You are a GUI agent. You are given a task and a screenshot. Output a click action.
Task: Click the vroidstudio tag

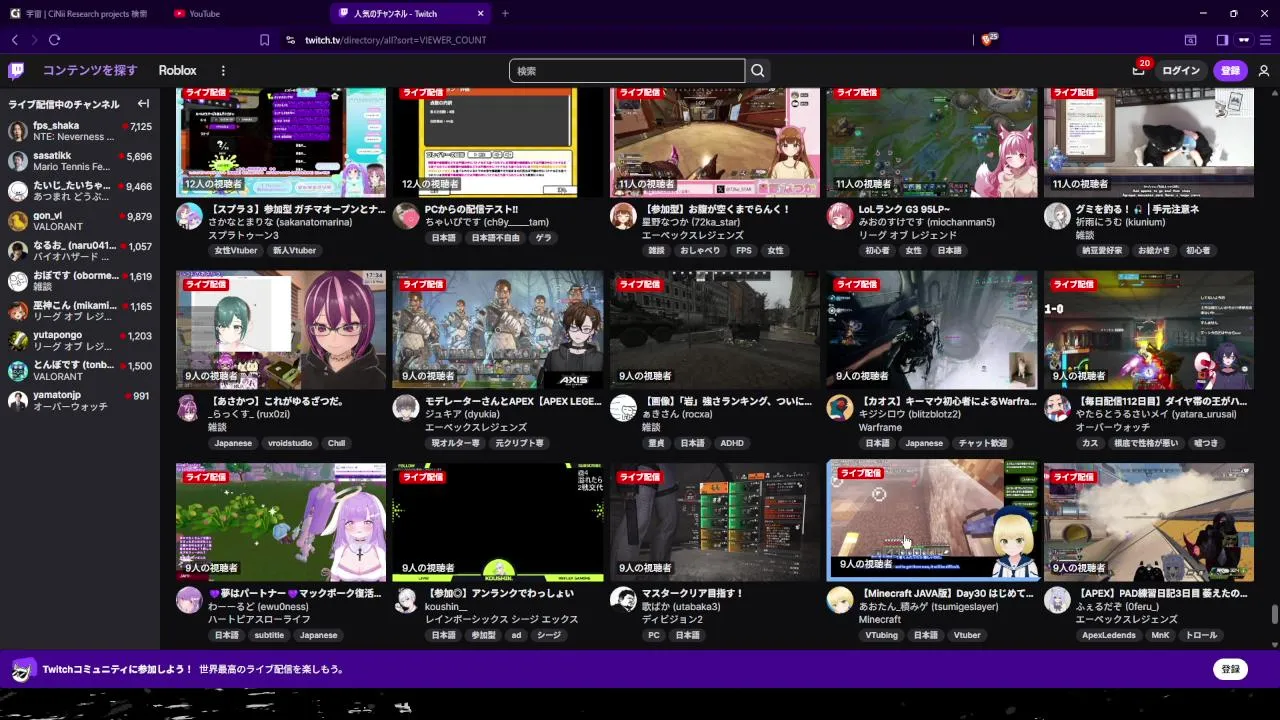coord(290,443)
